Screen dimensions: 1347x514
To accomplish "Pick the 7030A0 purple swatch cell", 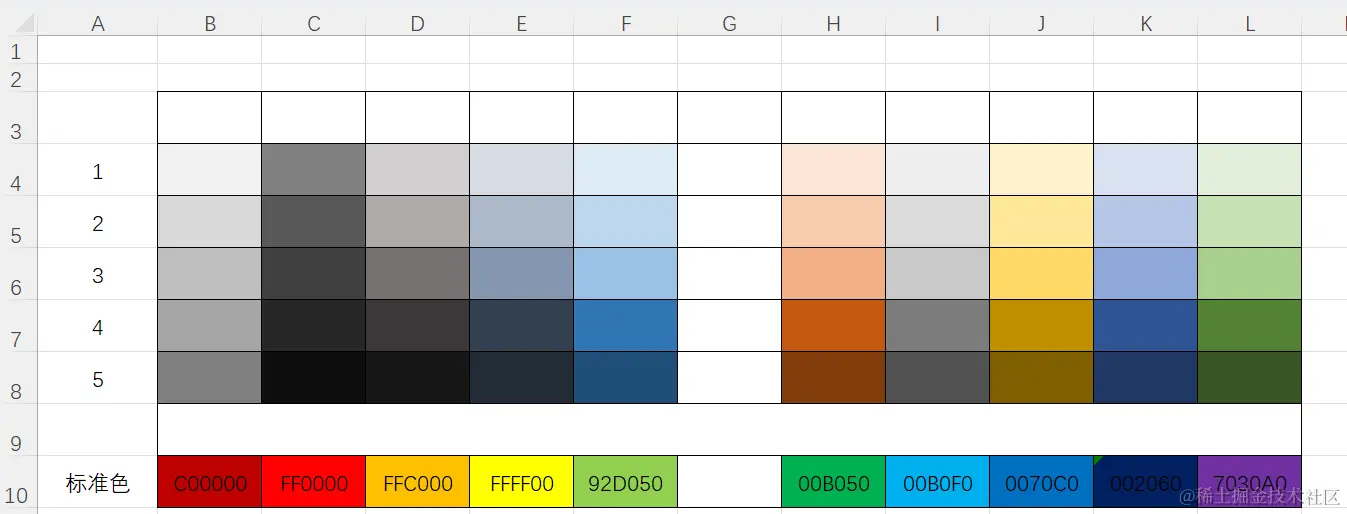I will 1250,483.
